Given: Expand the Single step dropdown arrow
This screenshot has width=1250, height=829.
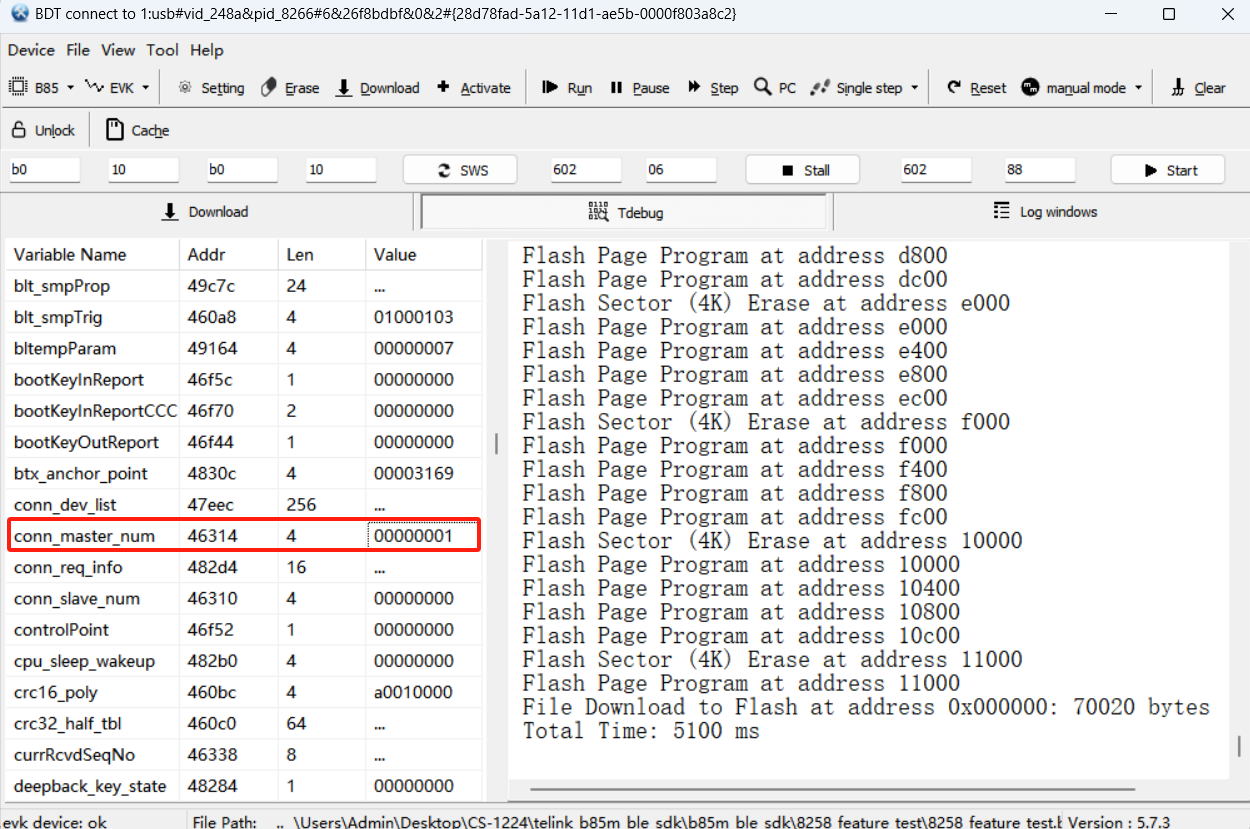Looking at the screenshot, I should click(x=914, y=88).
